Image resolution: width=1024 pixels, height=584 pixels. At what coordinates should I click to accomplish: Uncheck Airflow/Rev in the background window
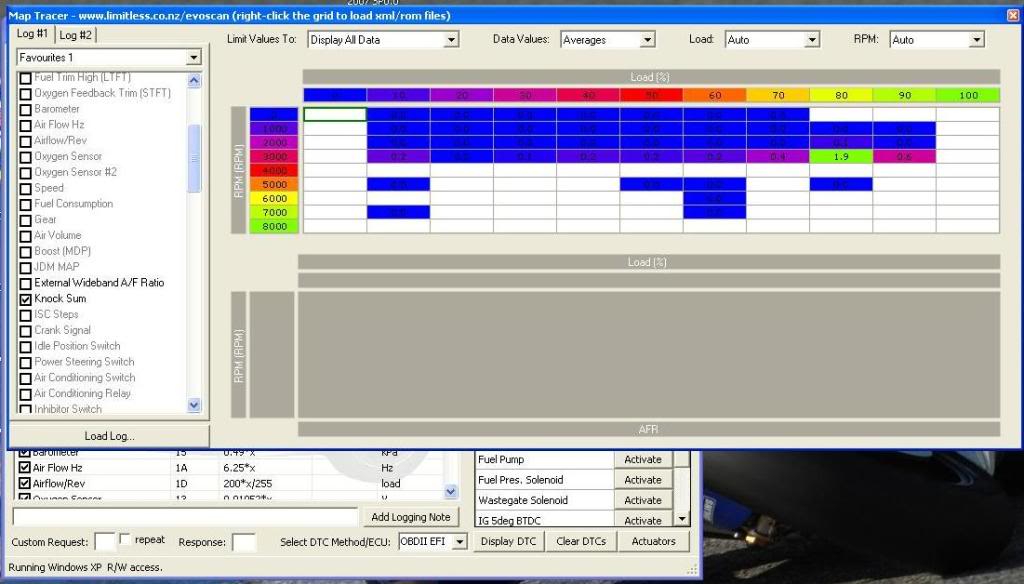(24, 483)
